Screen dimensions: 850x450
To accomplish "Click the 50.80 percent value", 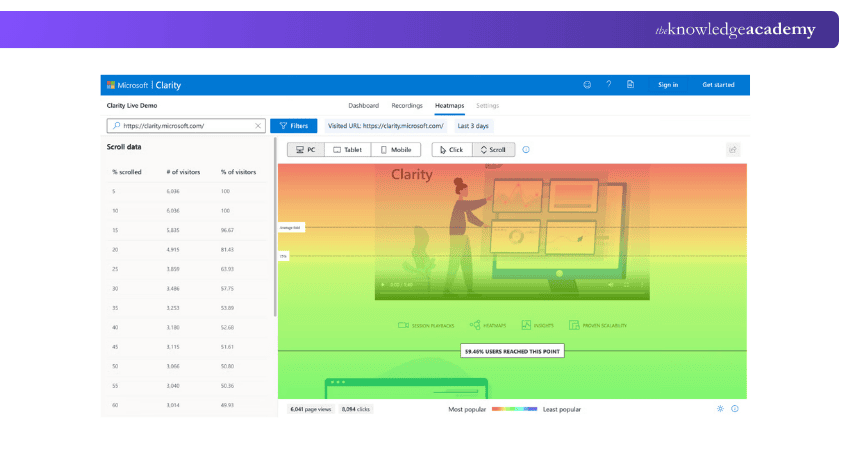I will point(227,367).
